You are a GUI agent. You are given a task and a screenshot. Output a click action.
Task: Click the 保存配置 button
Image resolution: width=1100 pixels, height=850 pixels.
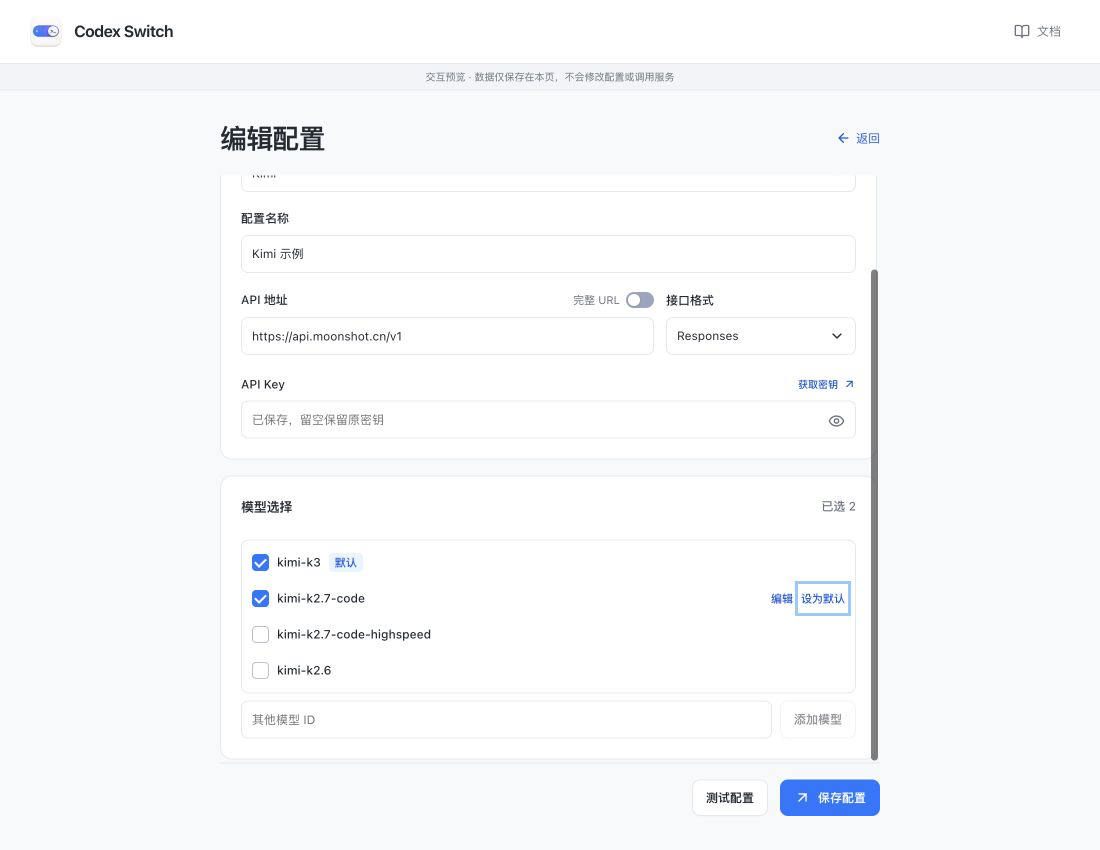point(830,798)
